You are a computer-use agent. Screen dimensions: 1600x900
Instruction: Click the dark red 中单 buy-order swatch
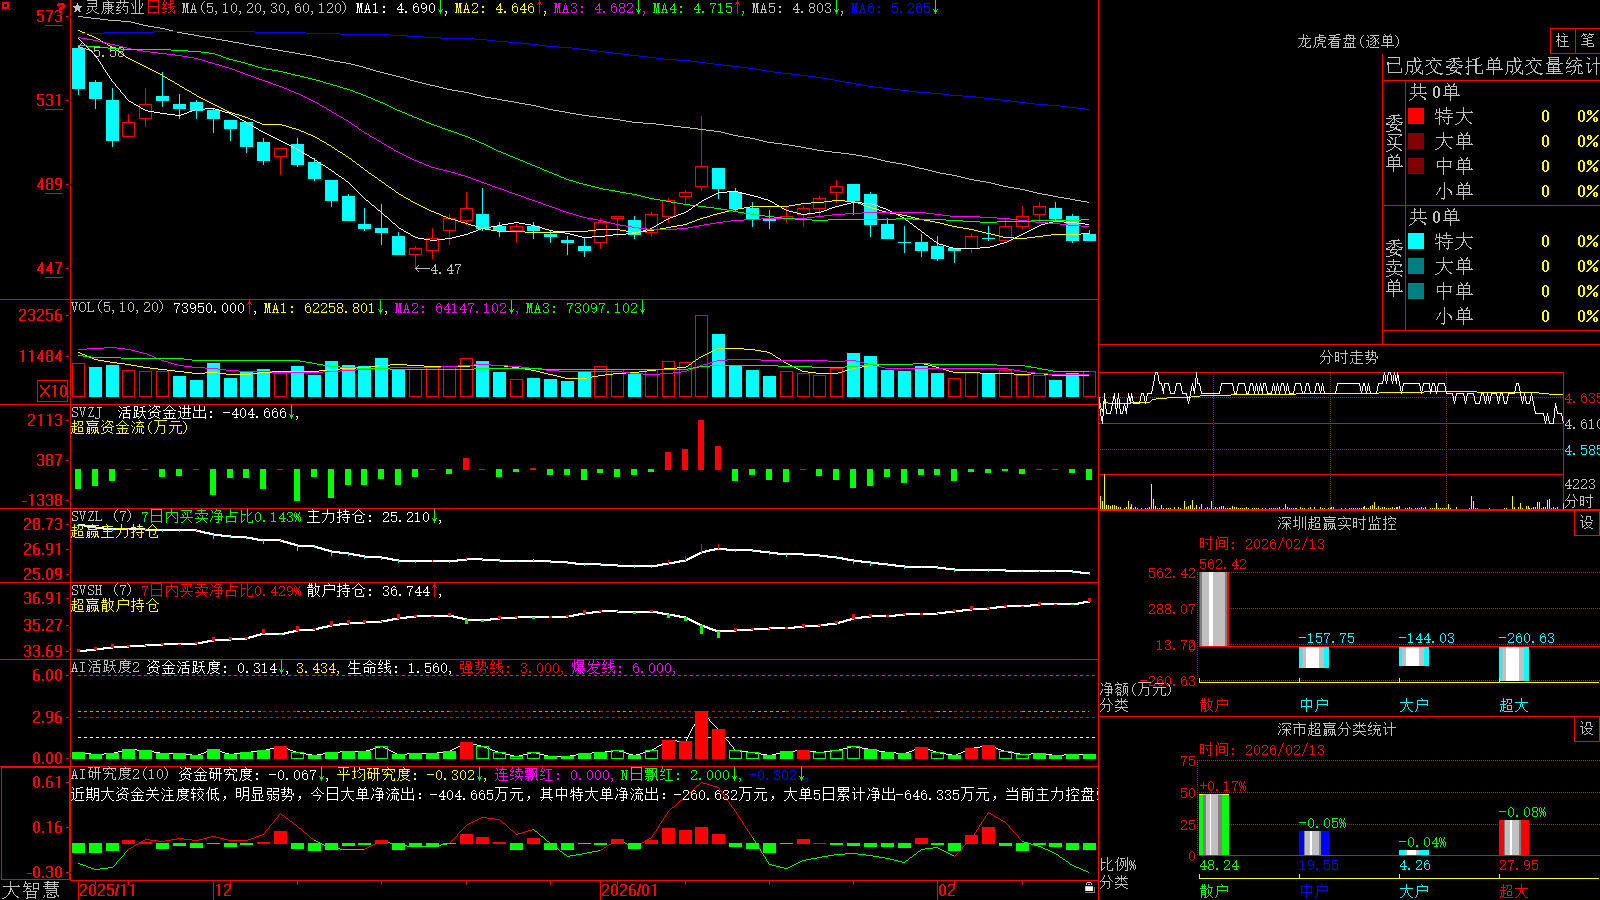1416,166
